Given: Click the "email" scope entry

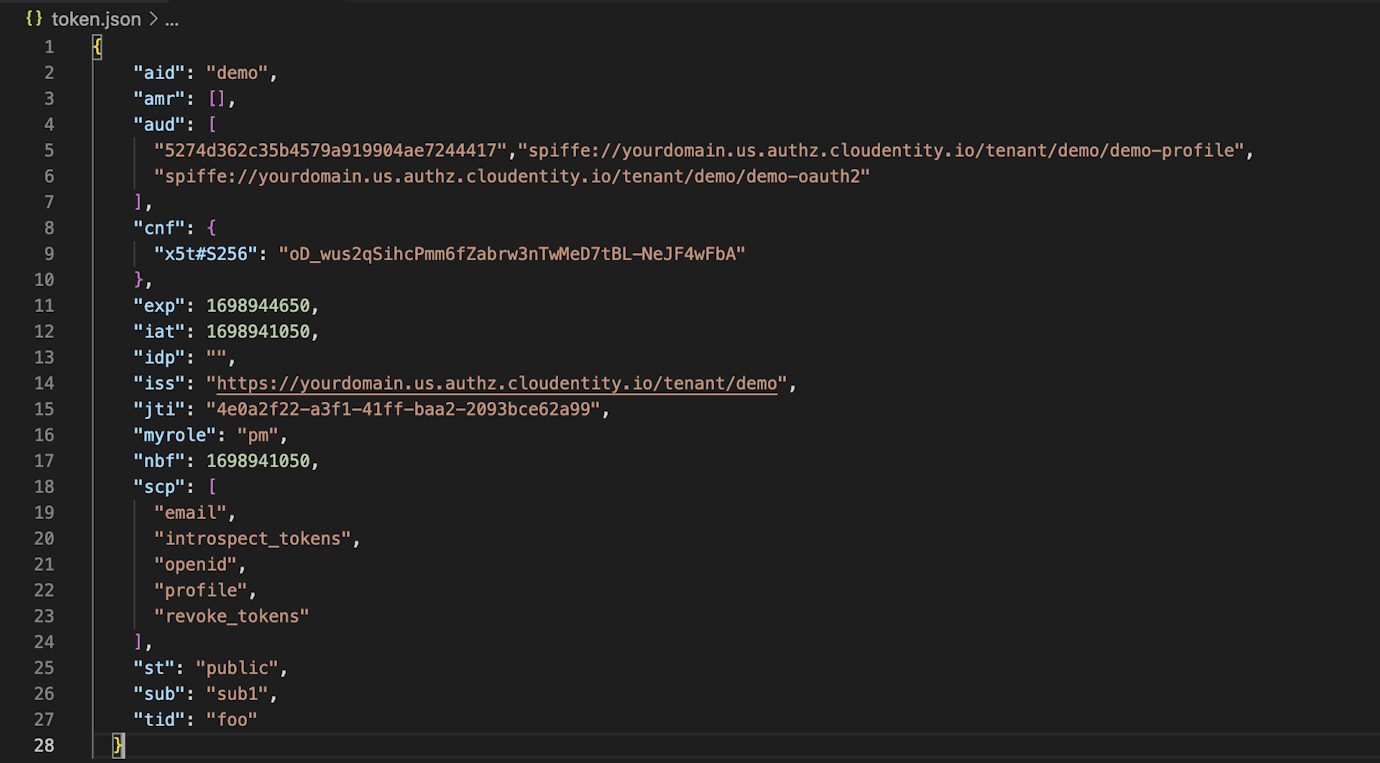Looking at the screenshot, I should pos(191,512).
